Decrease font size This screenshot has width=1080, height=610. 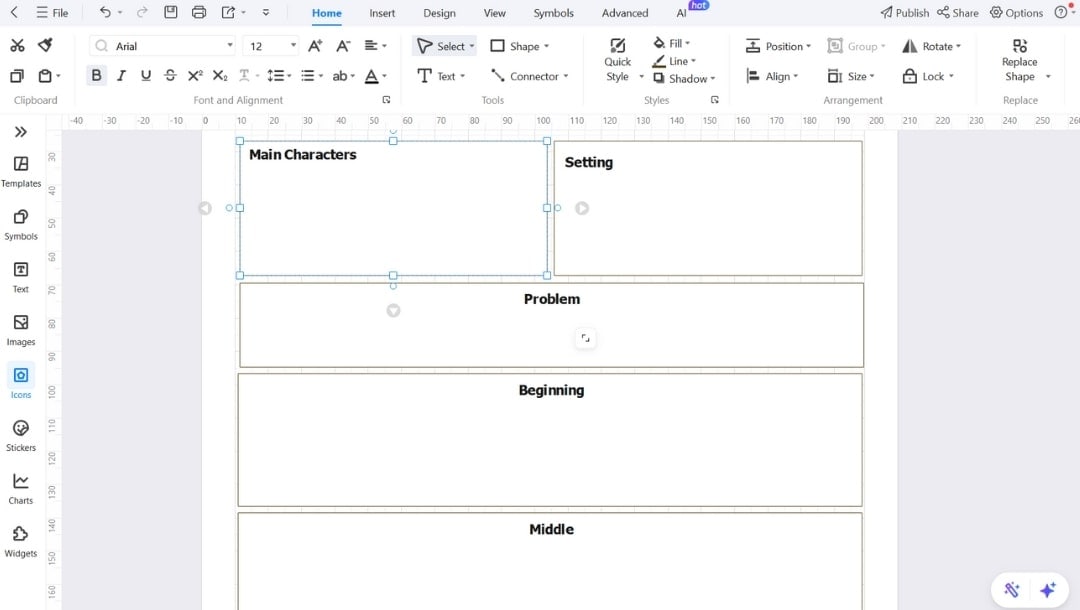tap(343, 45)
